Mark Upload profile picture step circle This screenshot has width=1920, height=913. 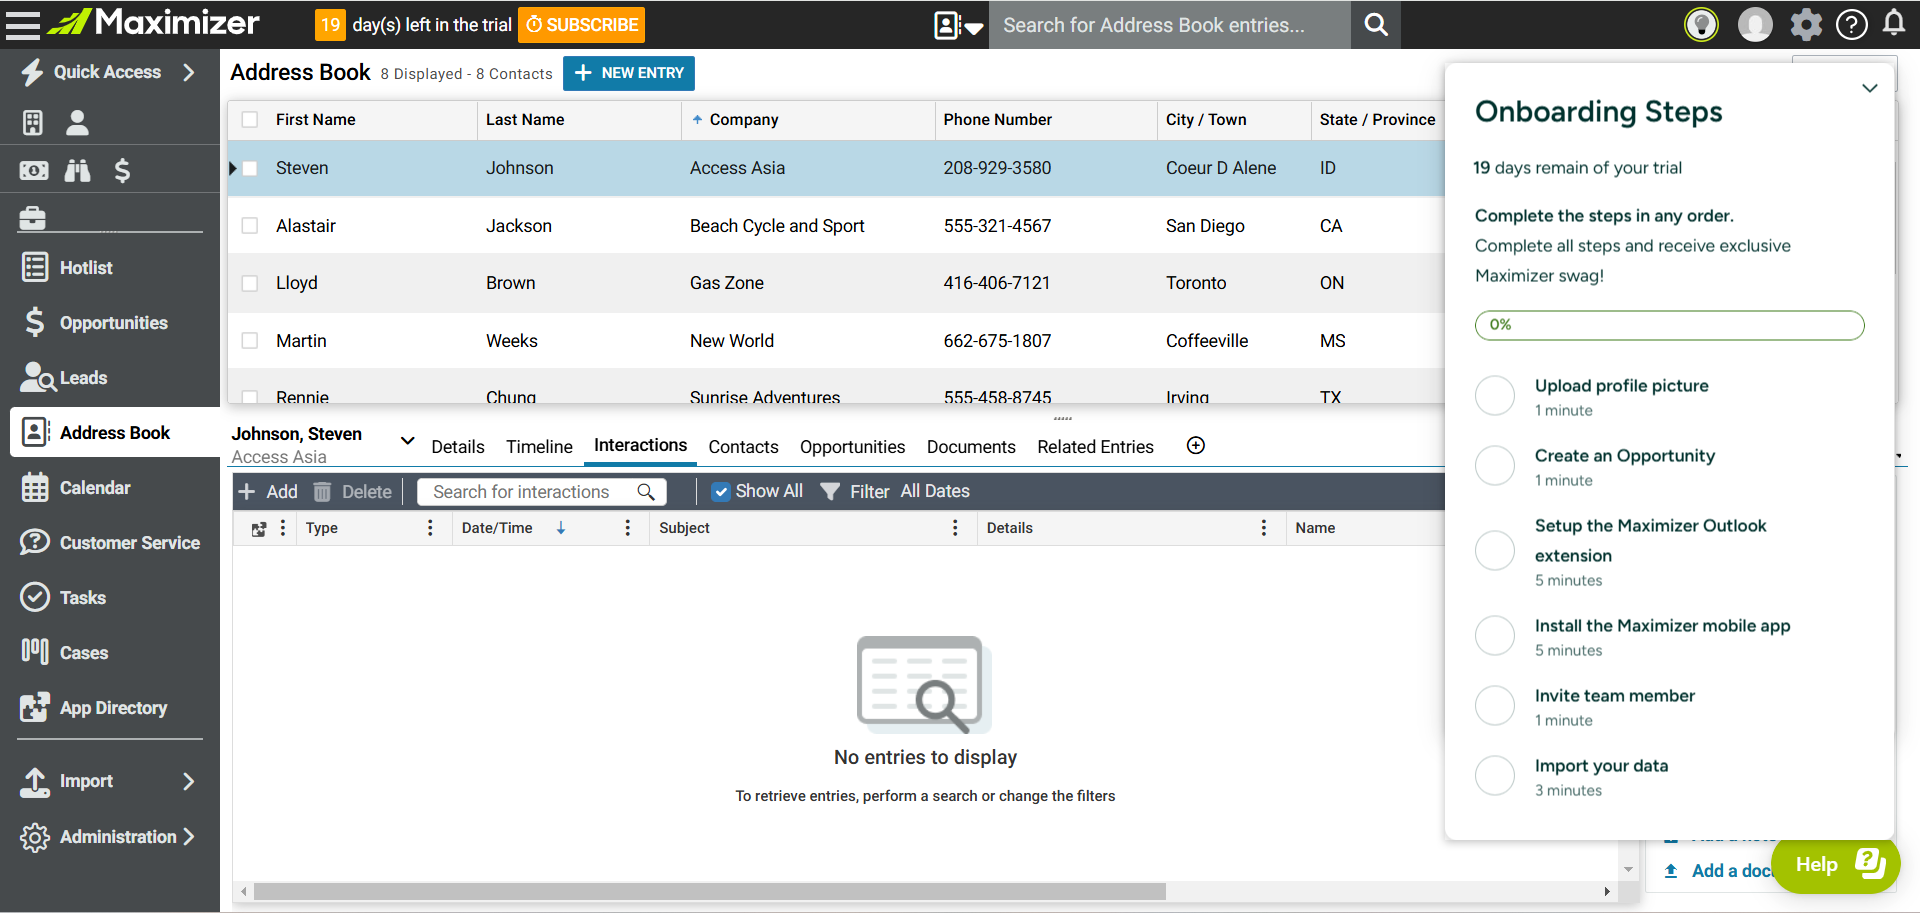[1495, 396]
